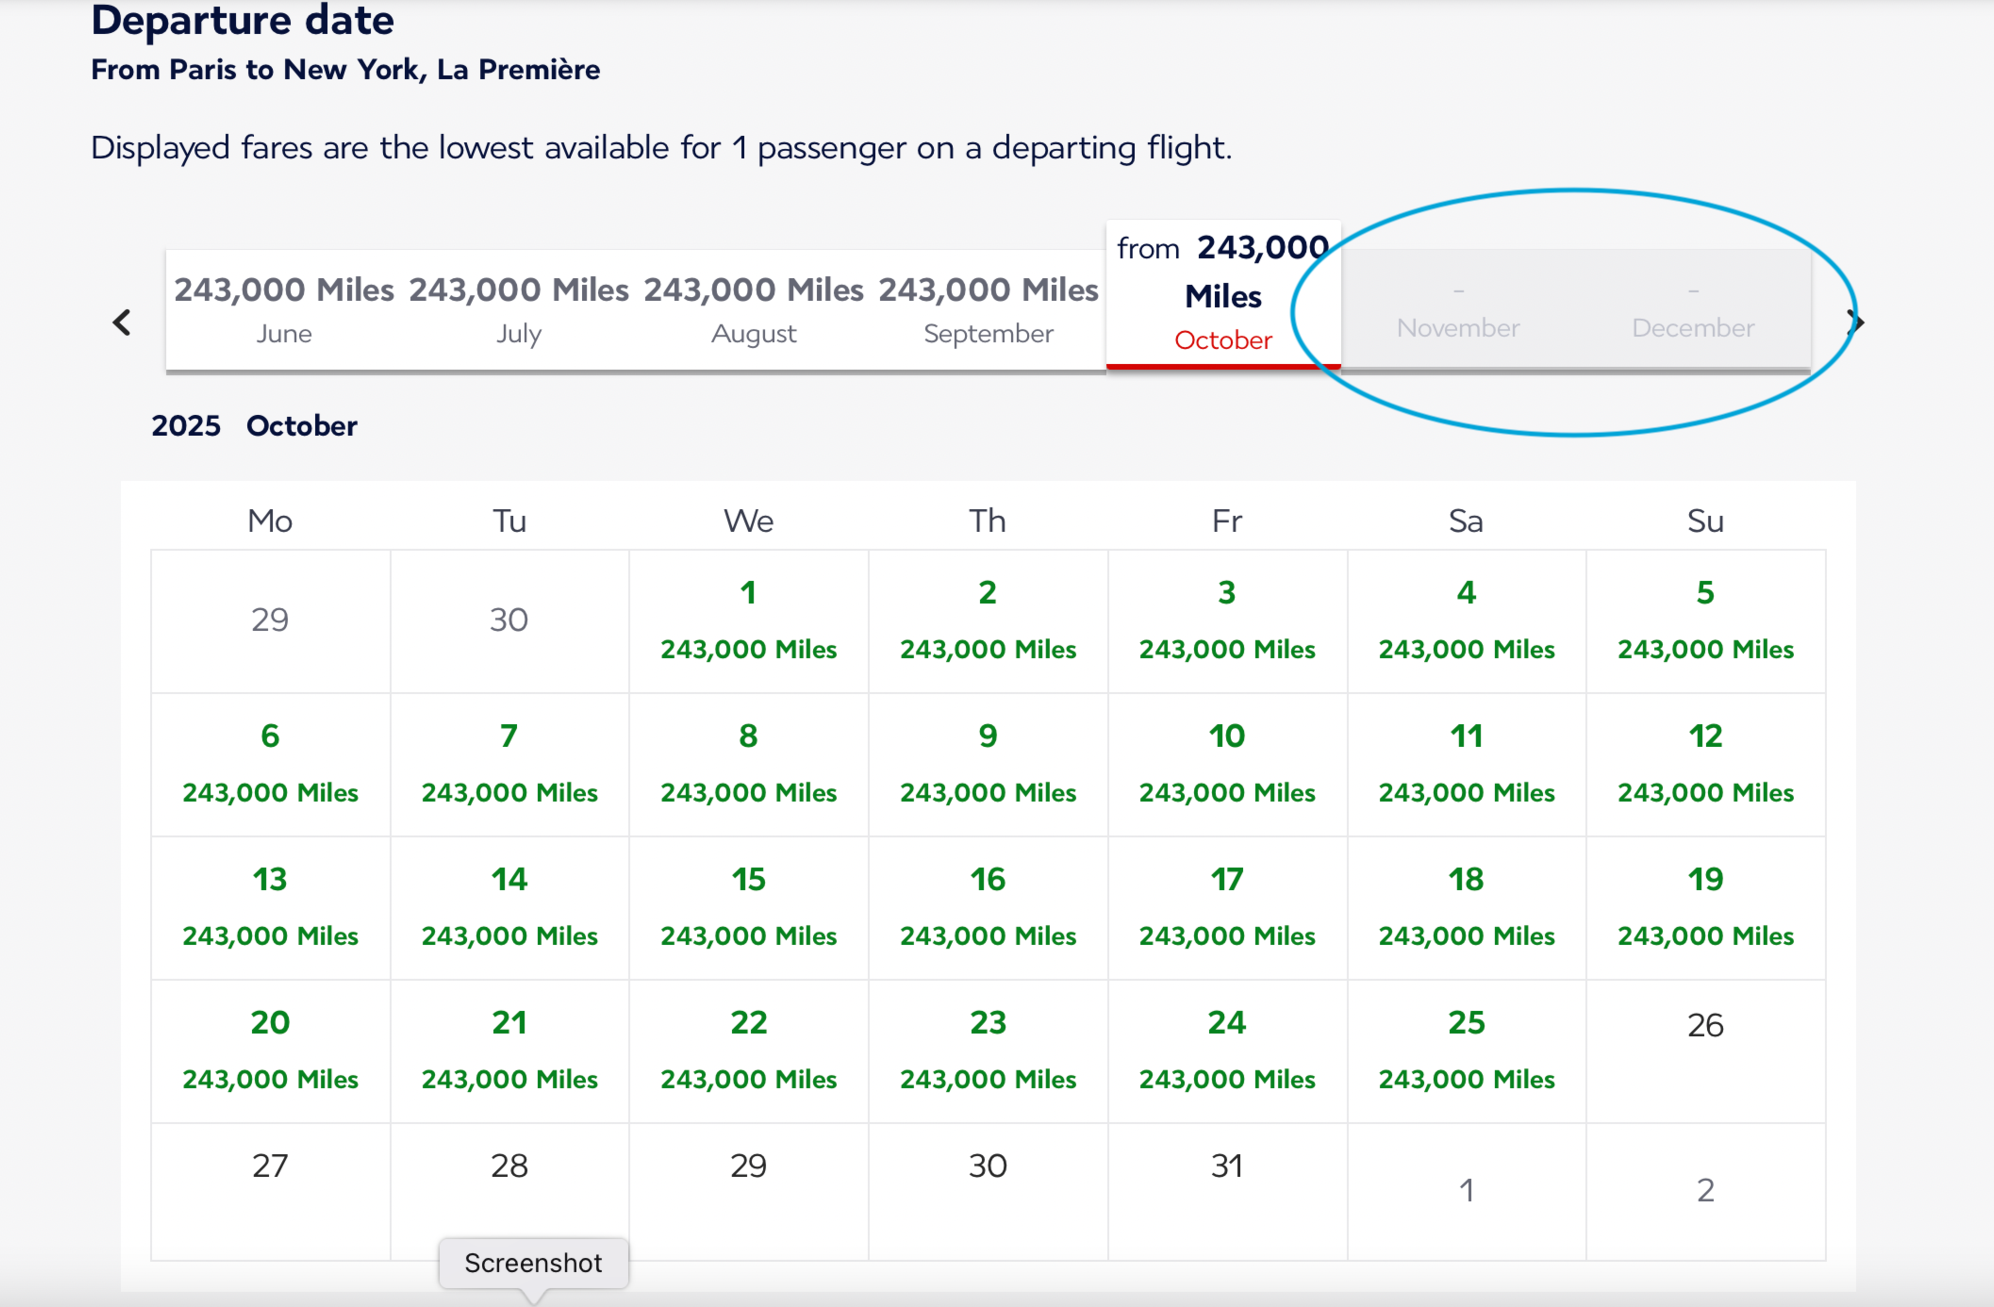Choose October 1 departure date
Screen dimensions: 1994x1307
click(748, 620)
